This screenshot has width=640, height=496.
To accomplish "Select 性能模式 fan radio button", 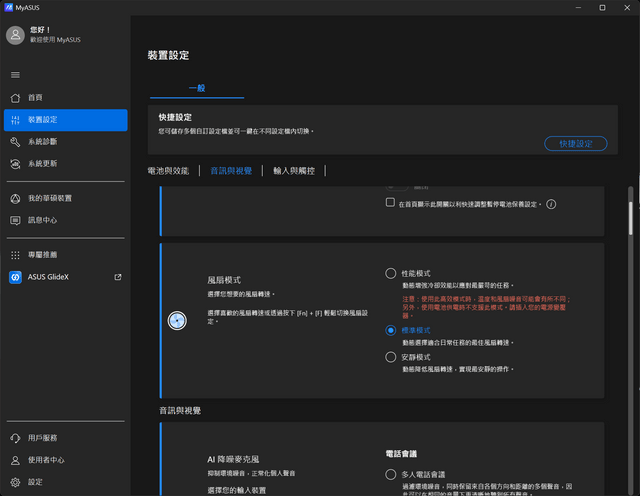I will coord(391,273).
